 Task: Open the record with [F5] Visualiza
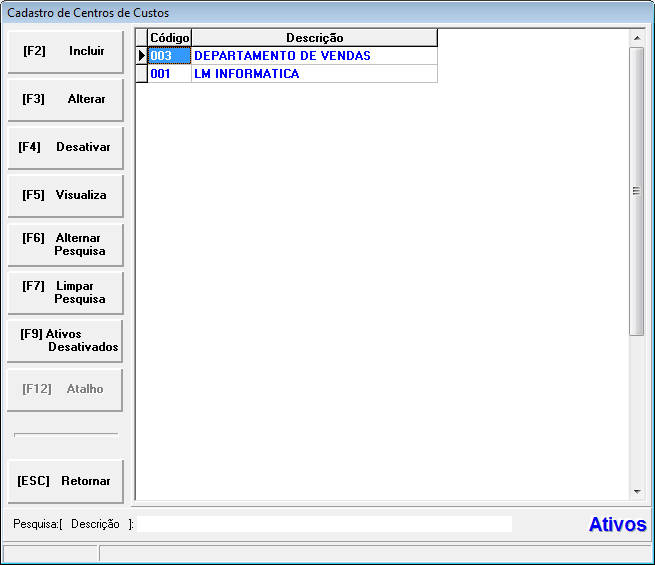tap(65, 196)
